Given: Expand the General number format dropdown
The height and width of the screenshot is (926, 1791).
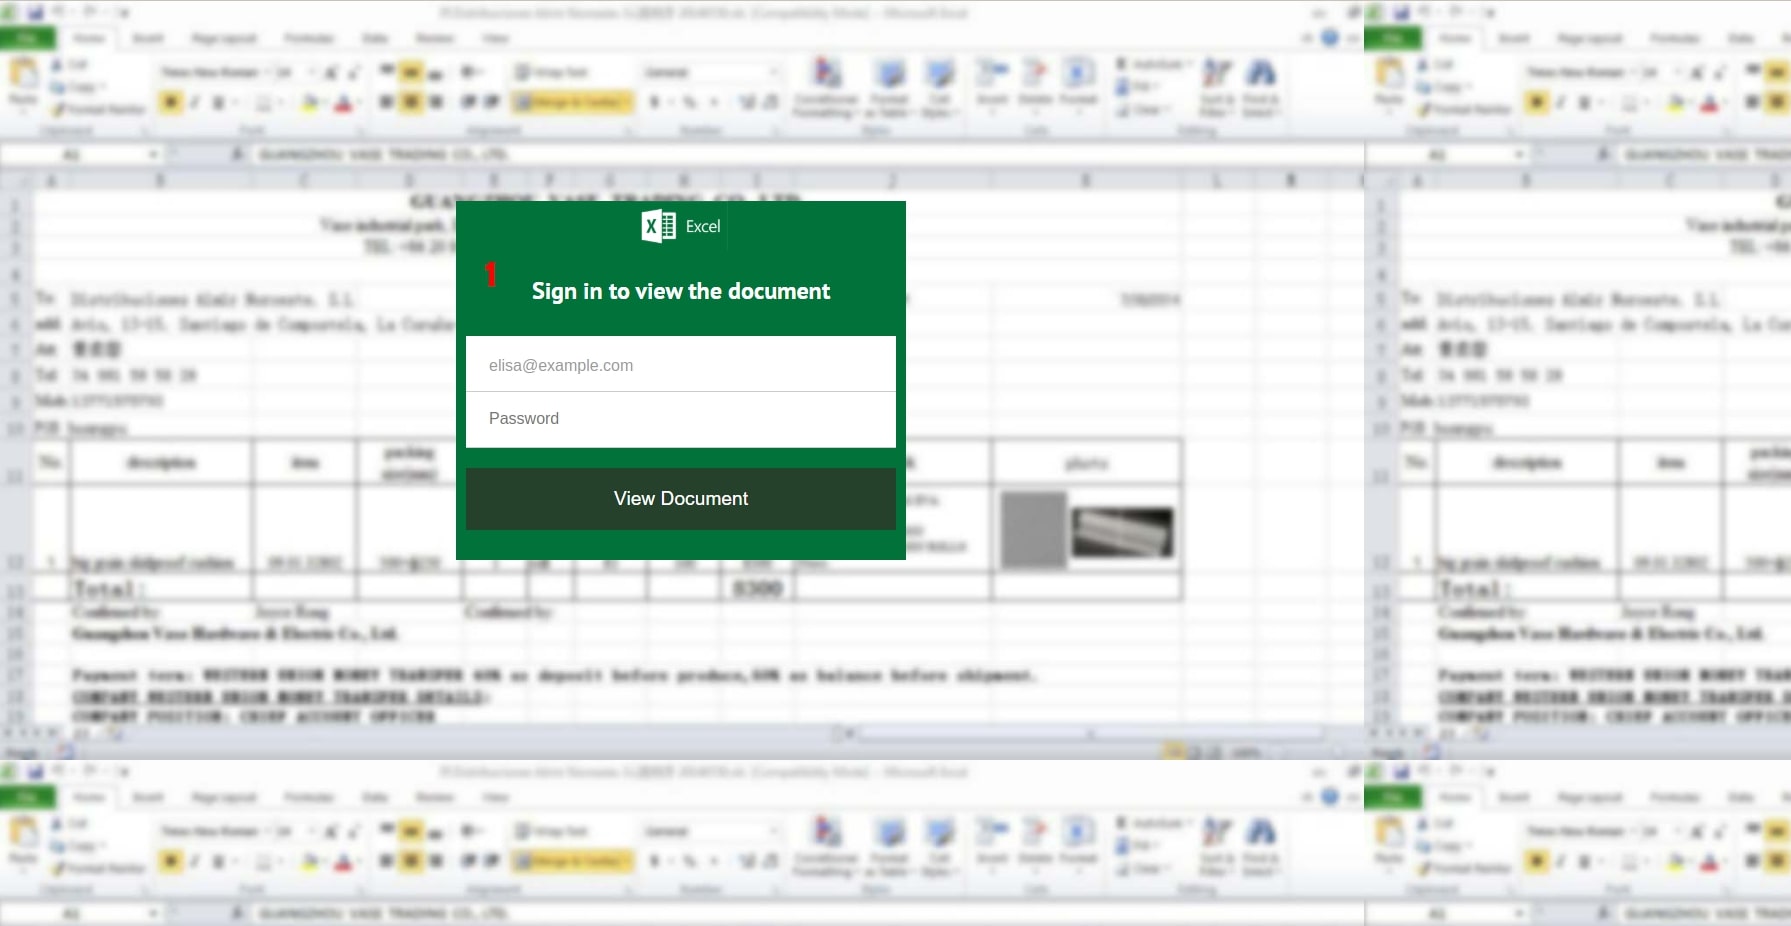Looking at the screenshot, I should pos(711,72).
